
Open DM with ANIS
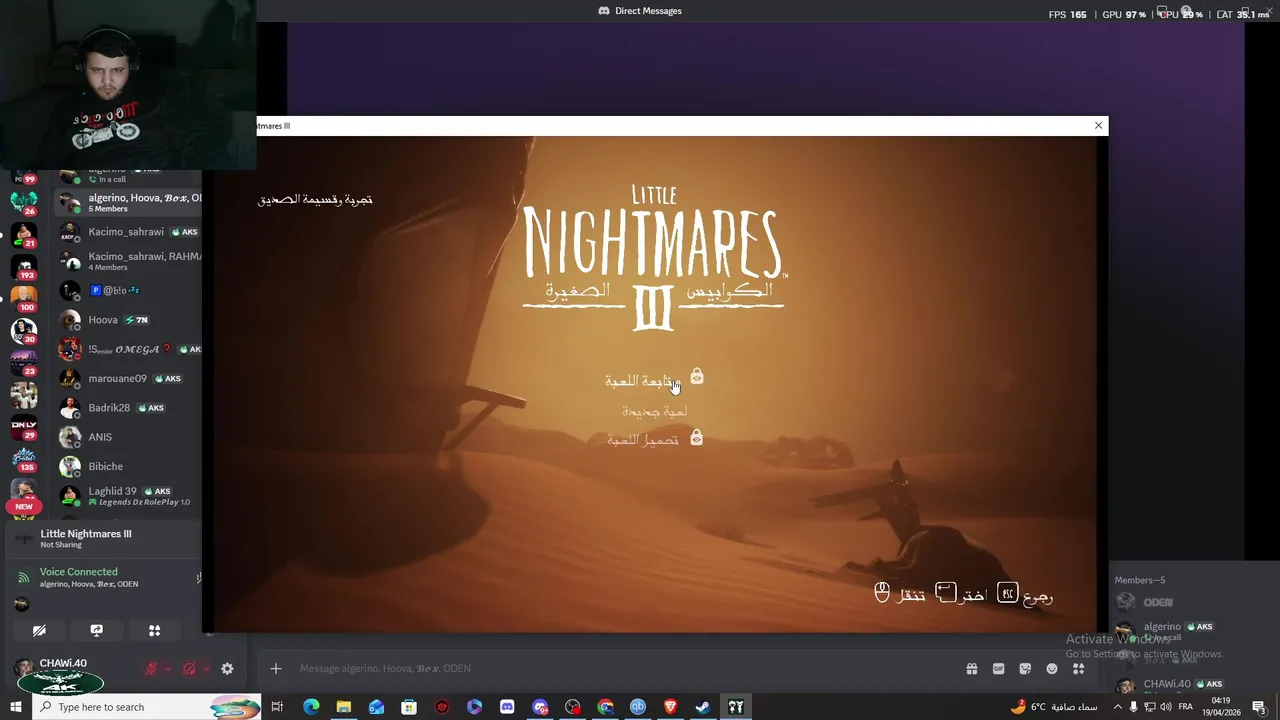(128, 437)
